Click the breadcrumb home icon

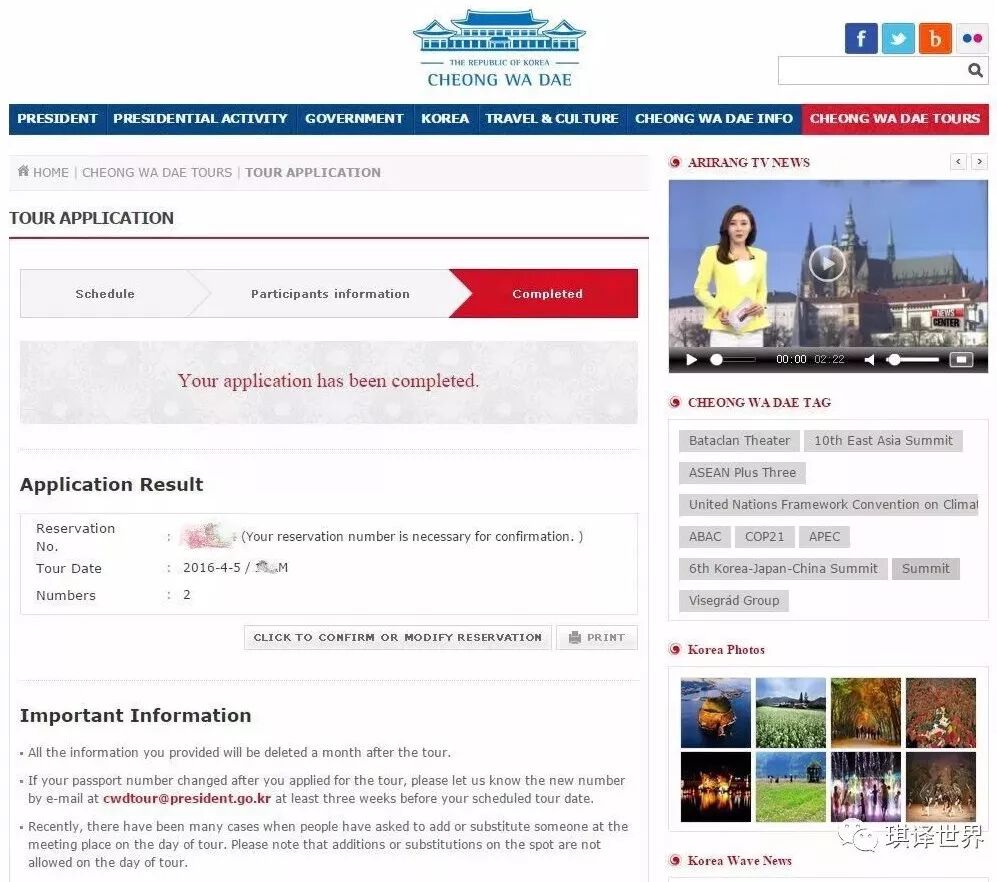click(x=24, y=171)
